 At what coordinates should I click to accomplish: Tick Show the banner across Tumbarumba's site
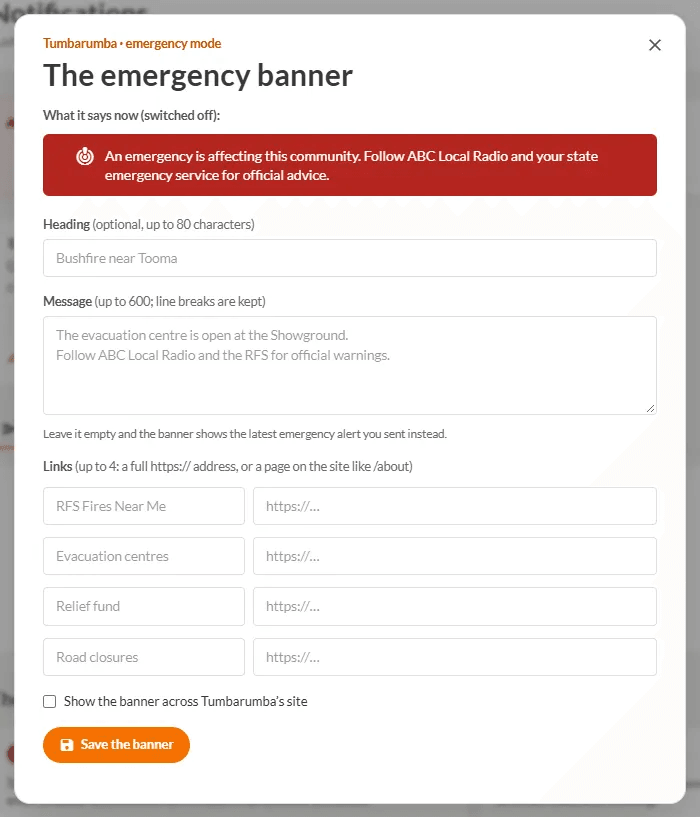pyautogui.click(x=50, y=701)
